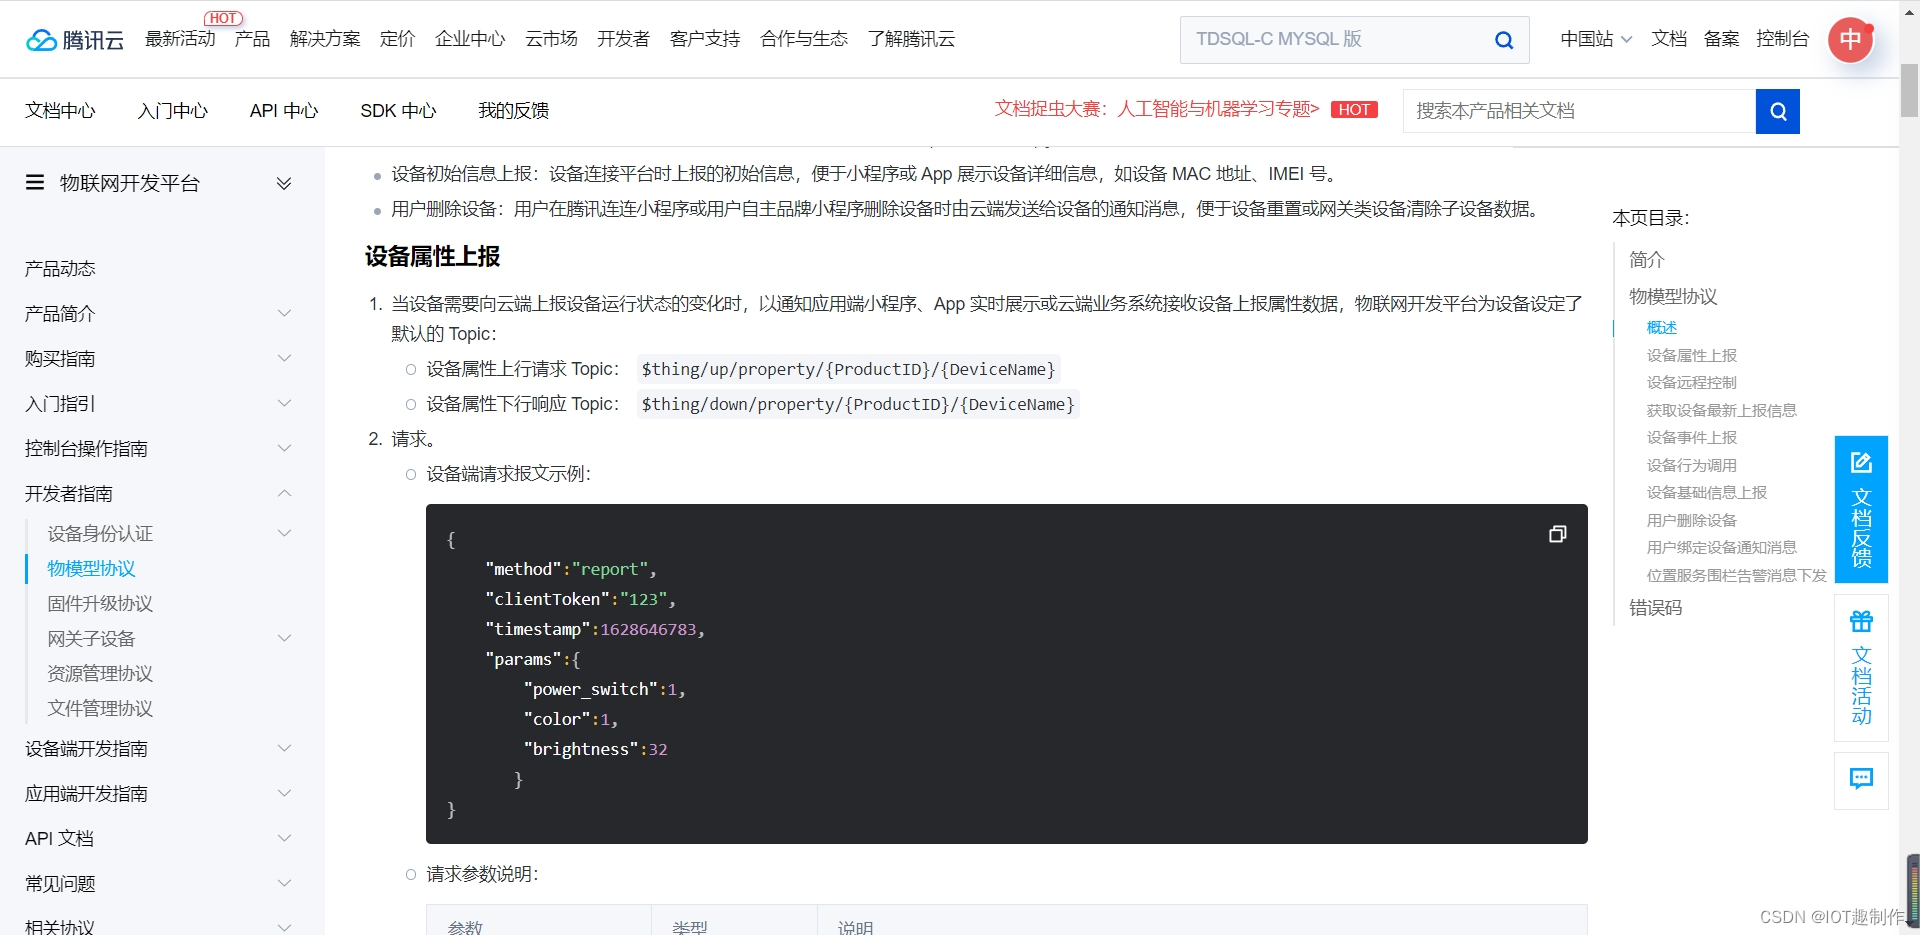Open the 中国站 region dropdown
This screenshot has width=1920, height=935.
coord(1596,39)
